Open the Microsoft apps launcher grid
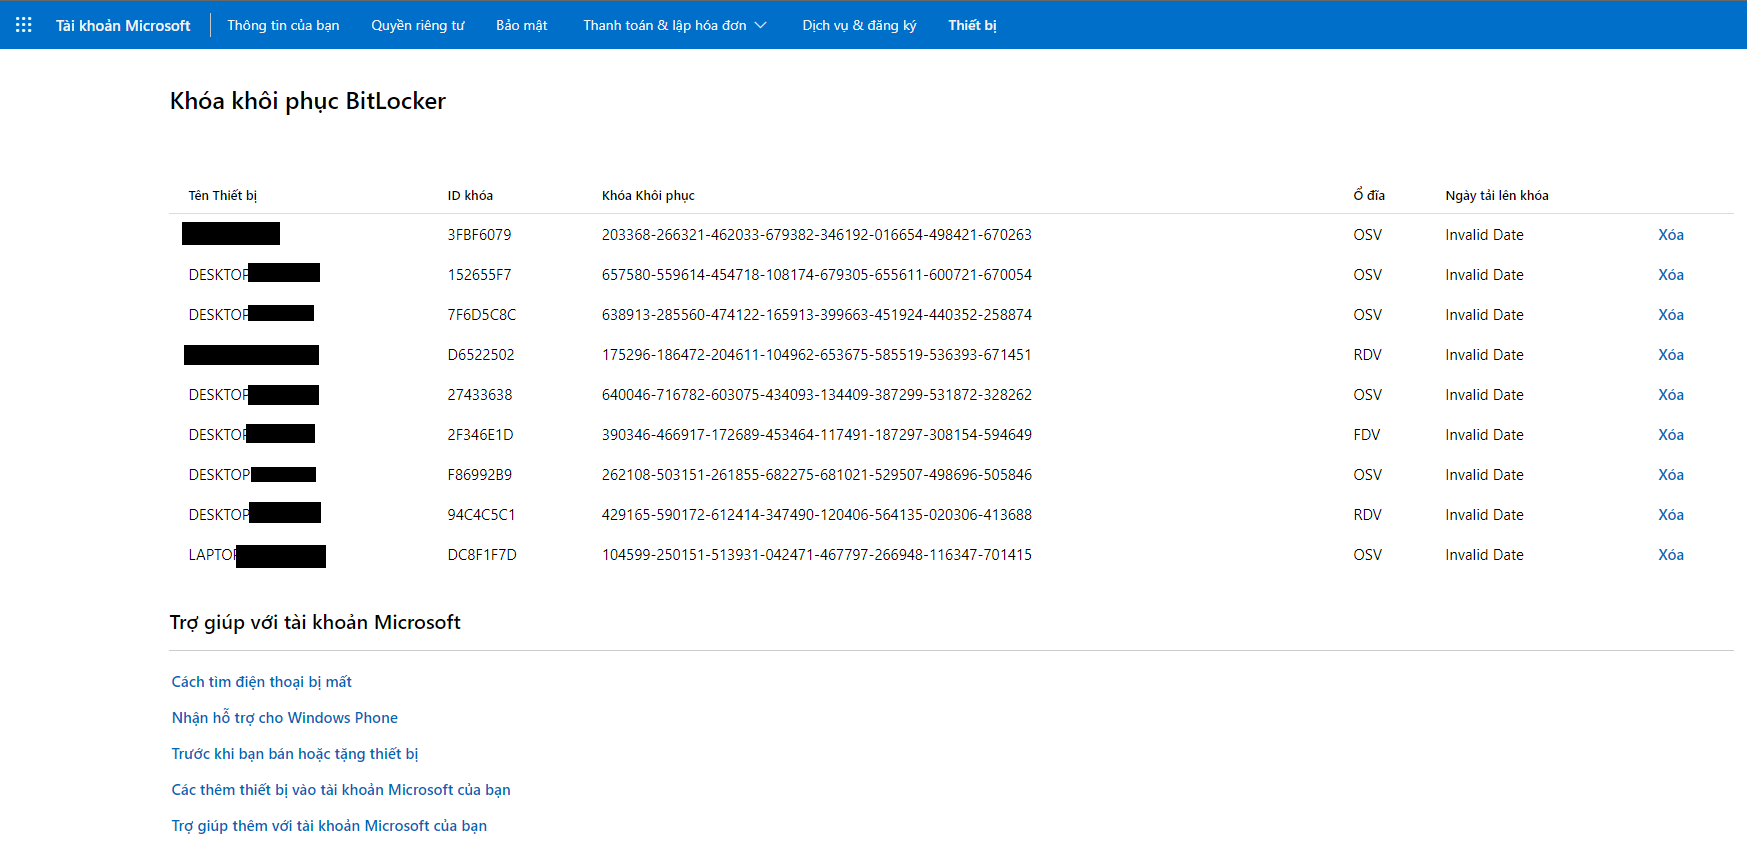The height and width of the screenshot is (857, 1747). (x=24, y=25)
